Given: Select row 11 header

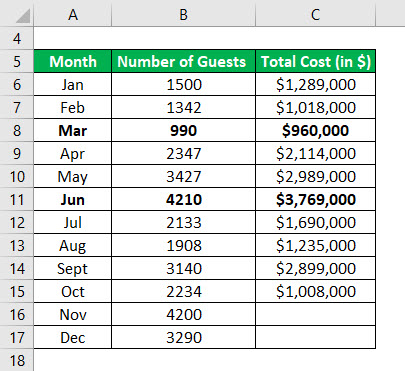Looking at the screenshot, I should coord(17,199).
